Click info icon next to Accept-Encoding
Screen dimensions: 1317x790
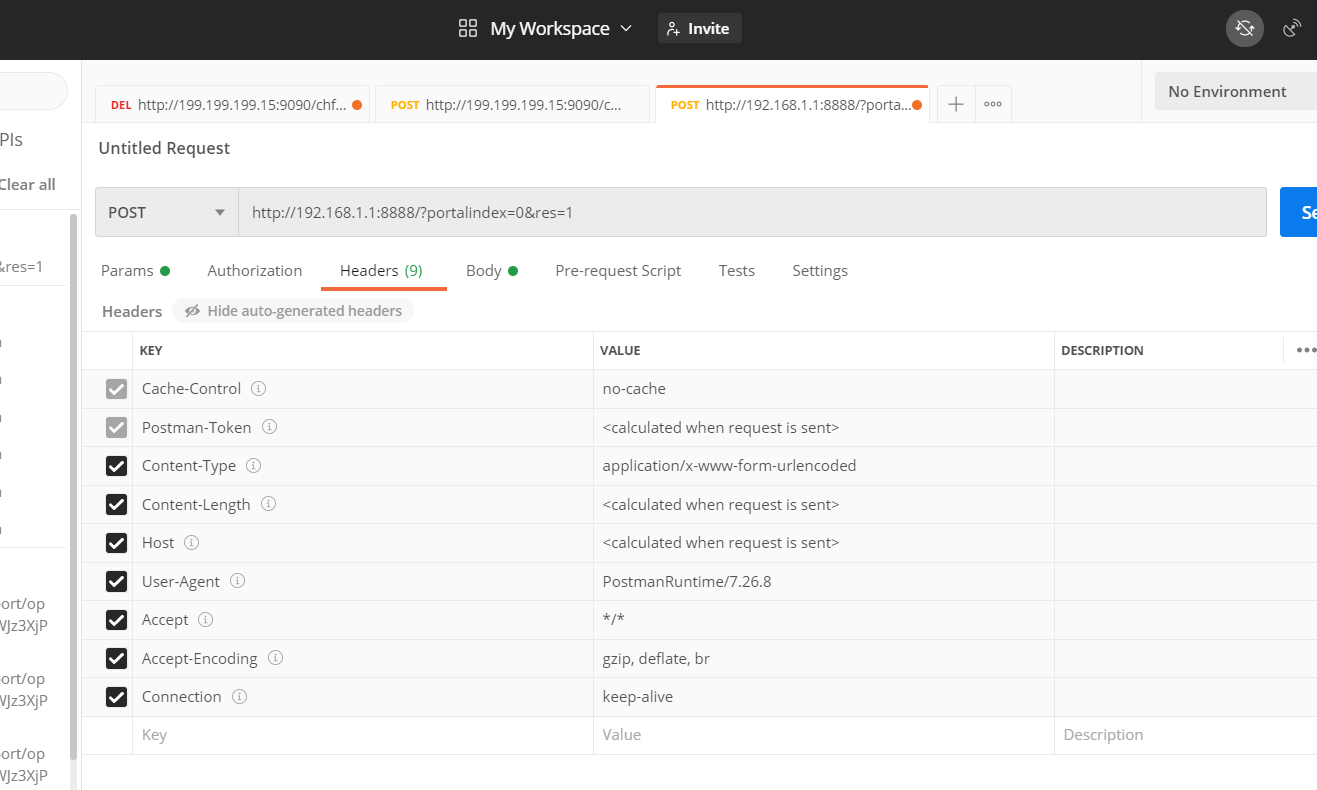(275, 658)
